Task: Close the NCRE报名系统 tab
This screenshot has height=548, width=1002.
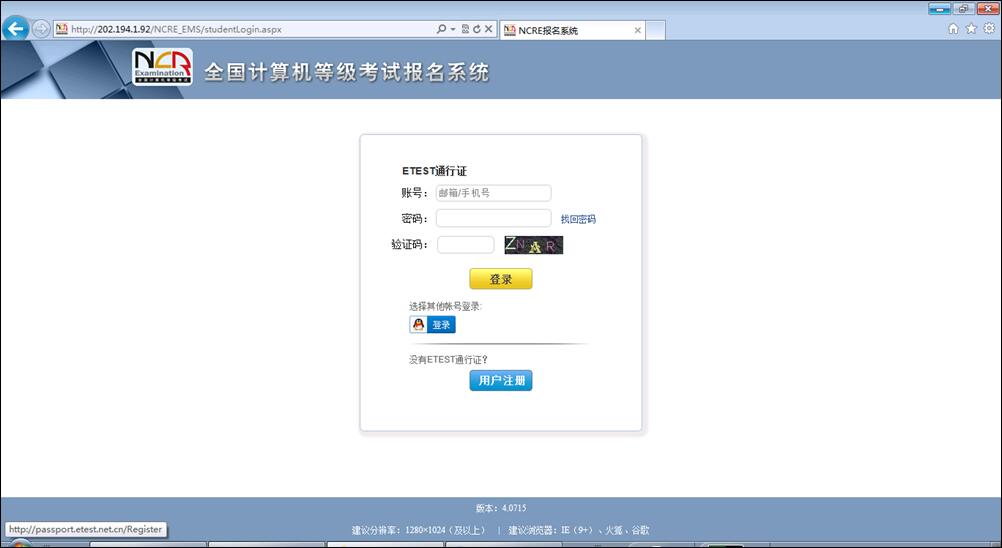Action: [637, 30]
